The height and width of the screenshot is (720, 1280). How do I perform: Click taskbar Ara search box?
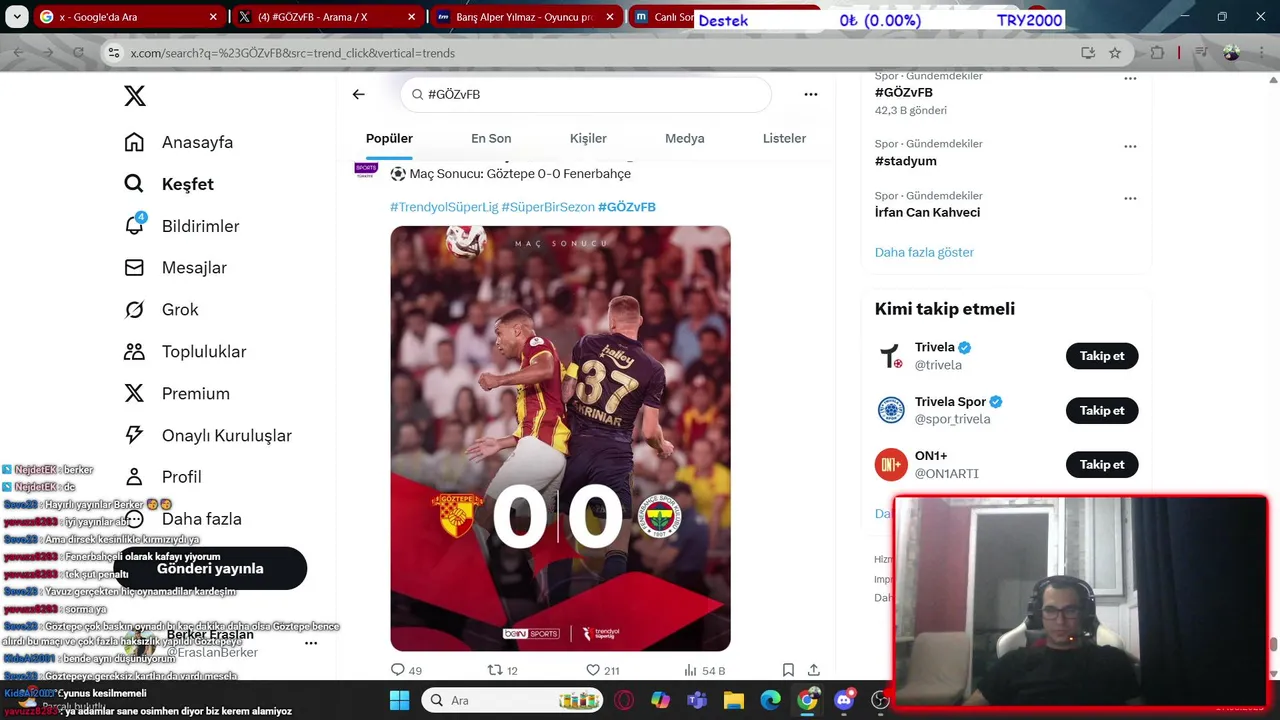click(x=511, y=700)
